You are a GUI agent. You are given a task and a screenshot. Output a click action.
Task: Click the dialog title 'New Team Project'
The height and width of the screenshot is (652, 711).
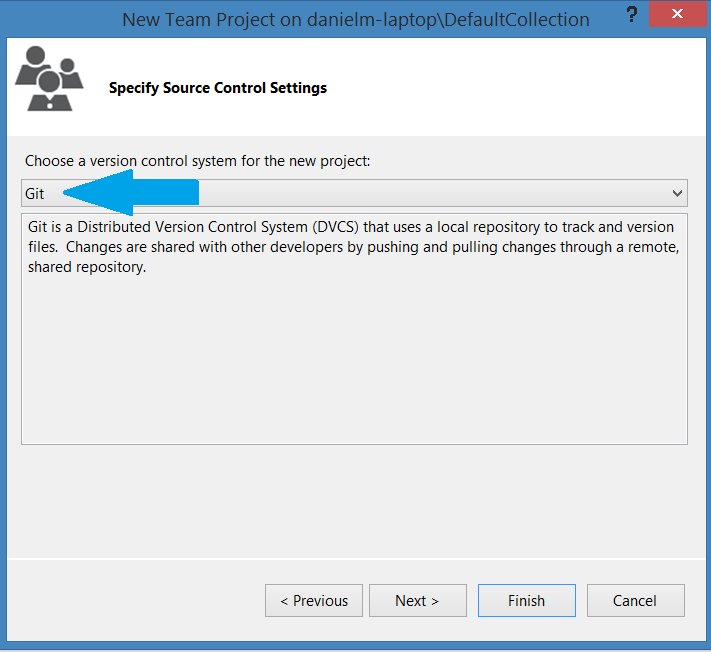[356, 19]
